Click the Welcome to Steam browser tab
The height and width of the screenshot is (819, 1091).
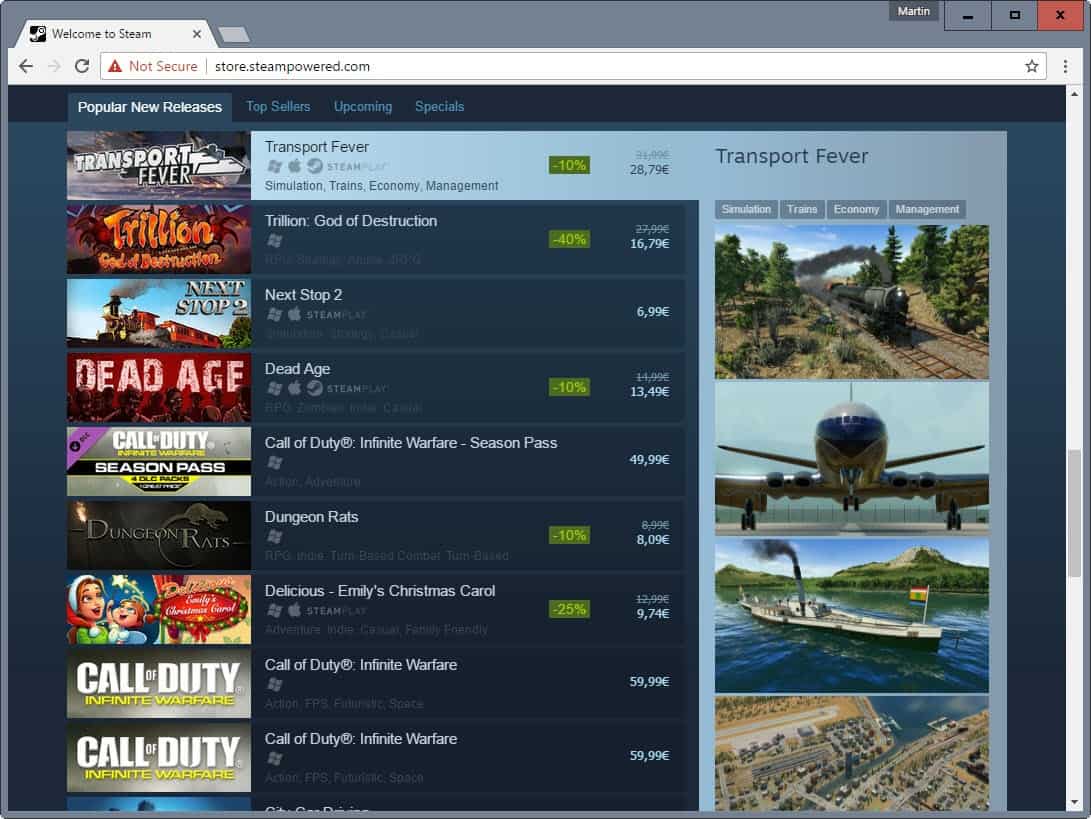[116, 33]
